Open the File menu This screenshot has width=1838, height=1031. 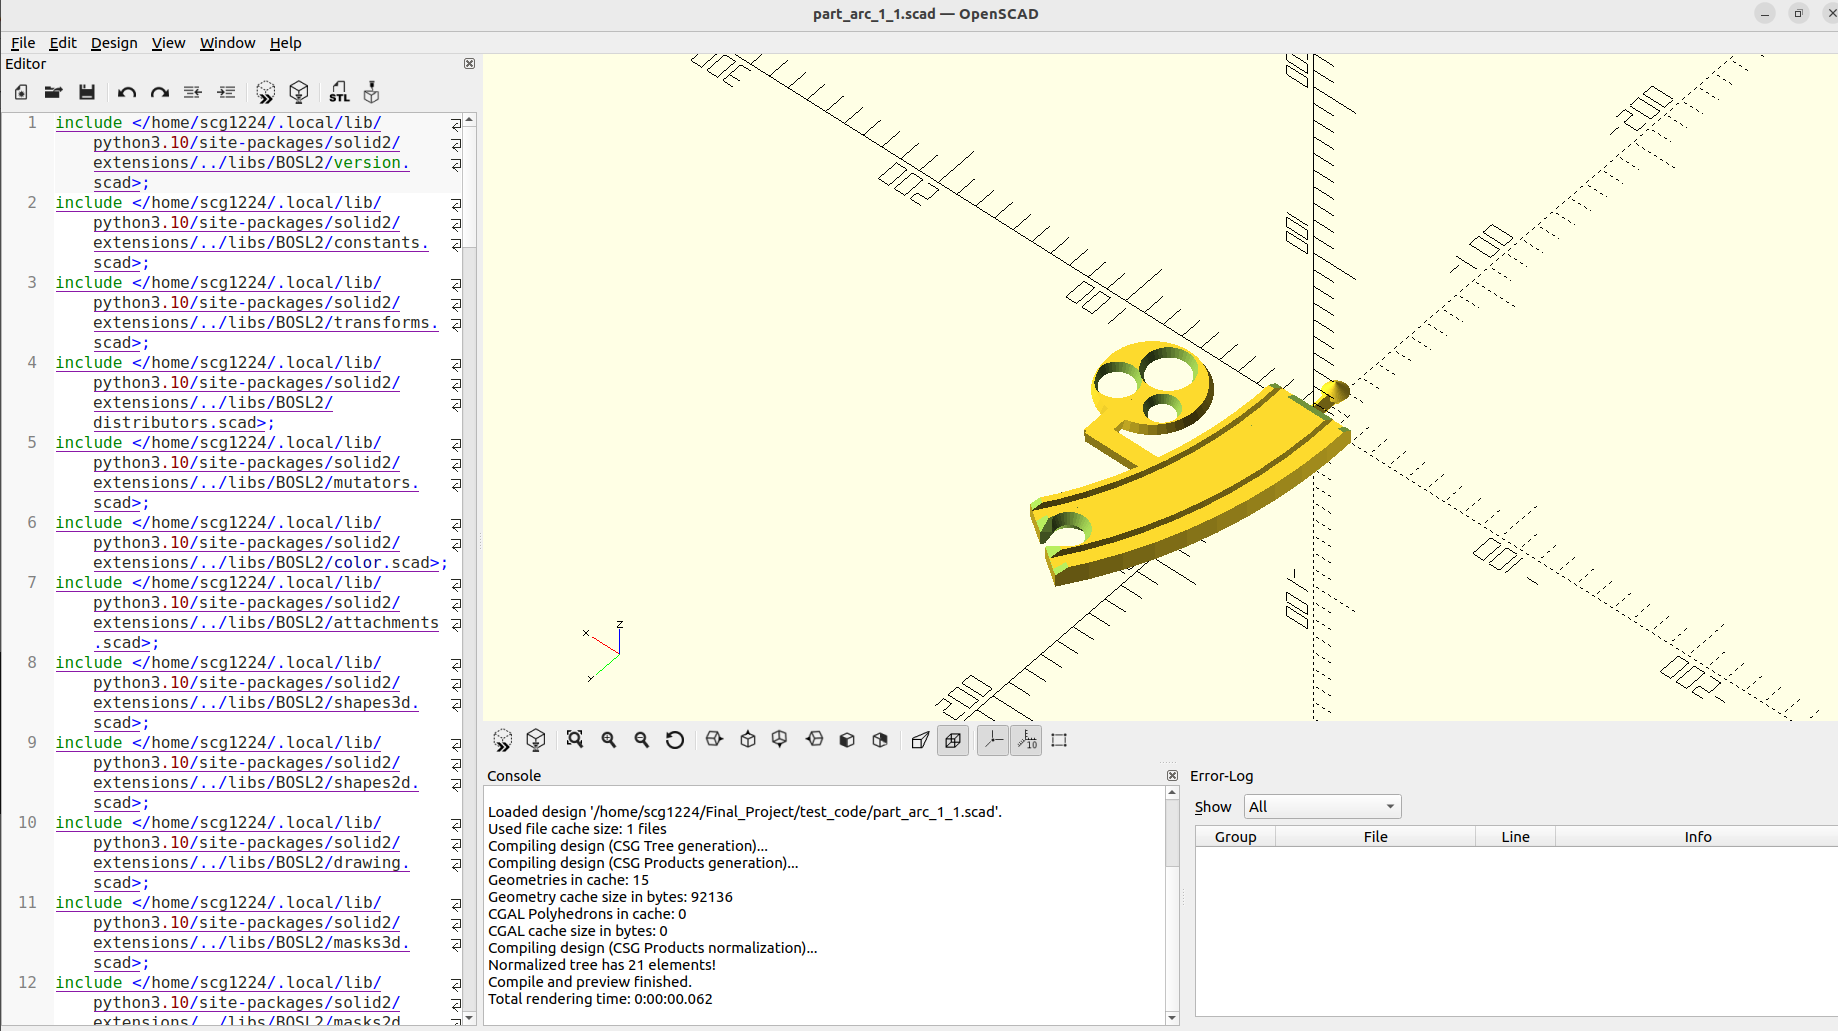[23, 43]
